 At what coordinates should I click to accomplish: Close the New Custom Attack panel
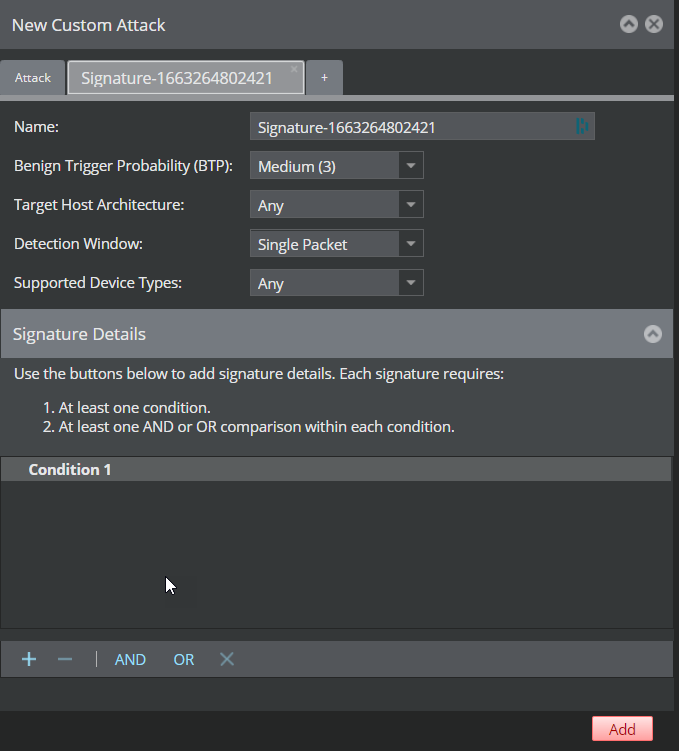[654, 24]
